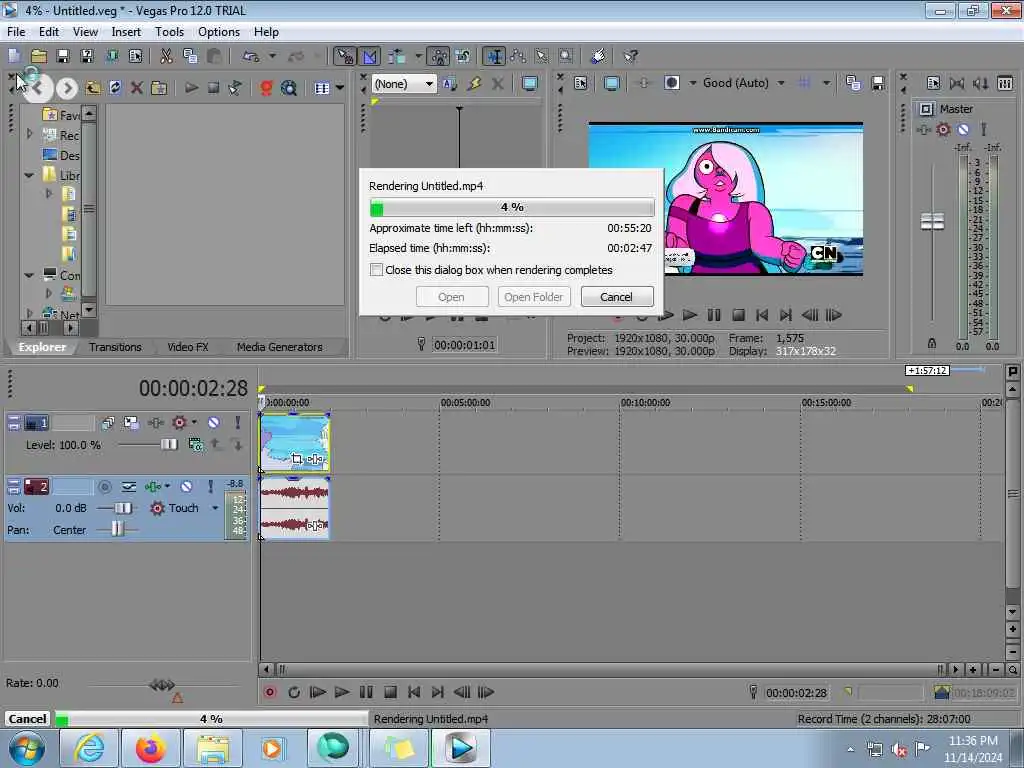Click the Undo arrow toolbar icon
The height and width of the screenshot is (768, 1024).
coord(251,56)
